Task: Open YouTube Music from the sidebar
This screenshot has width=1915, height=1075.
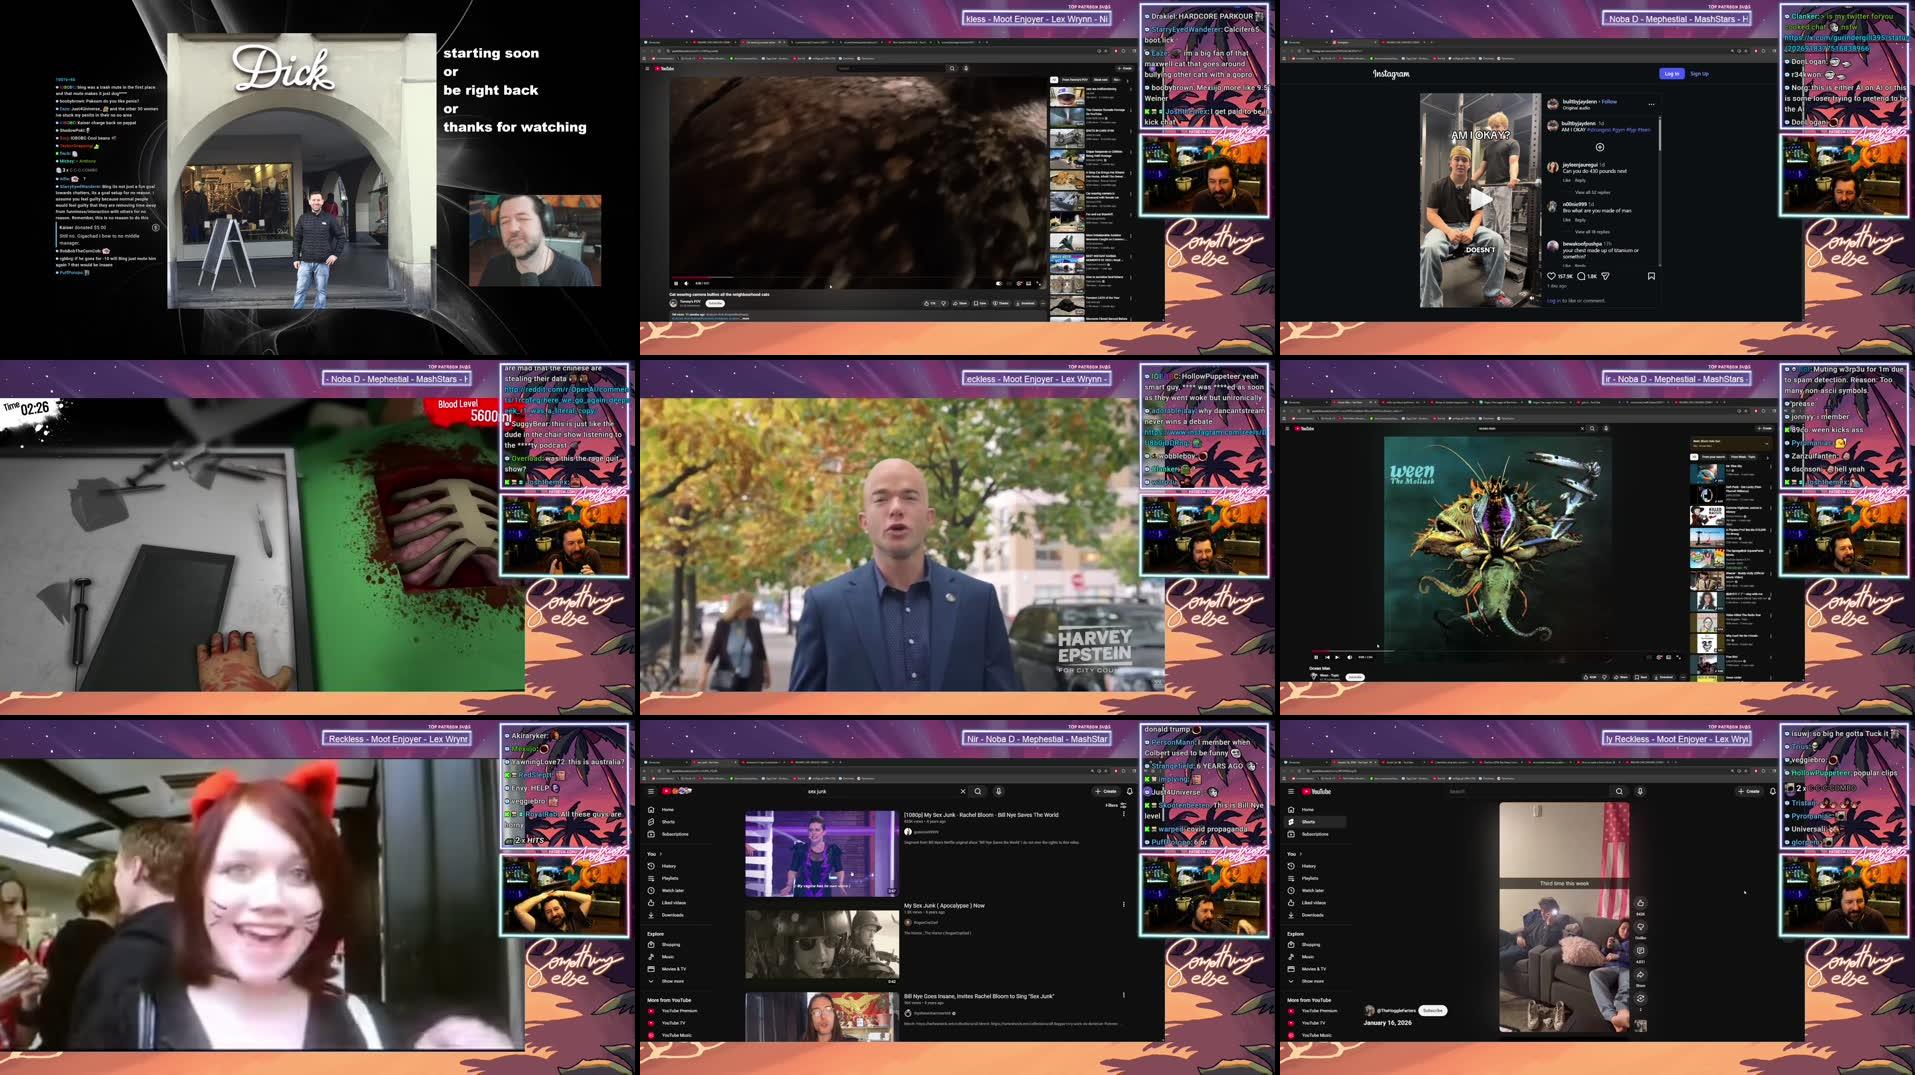Action: coord(677,1034)
